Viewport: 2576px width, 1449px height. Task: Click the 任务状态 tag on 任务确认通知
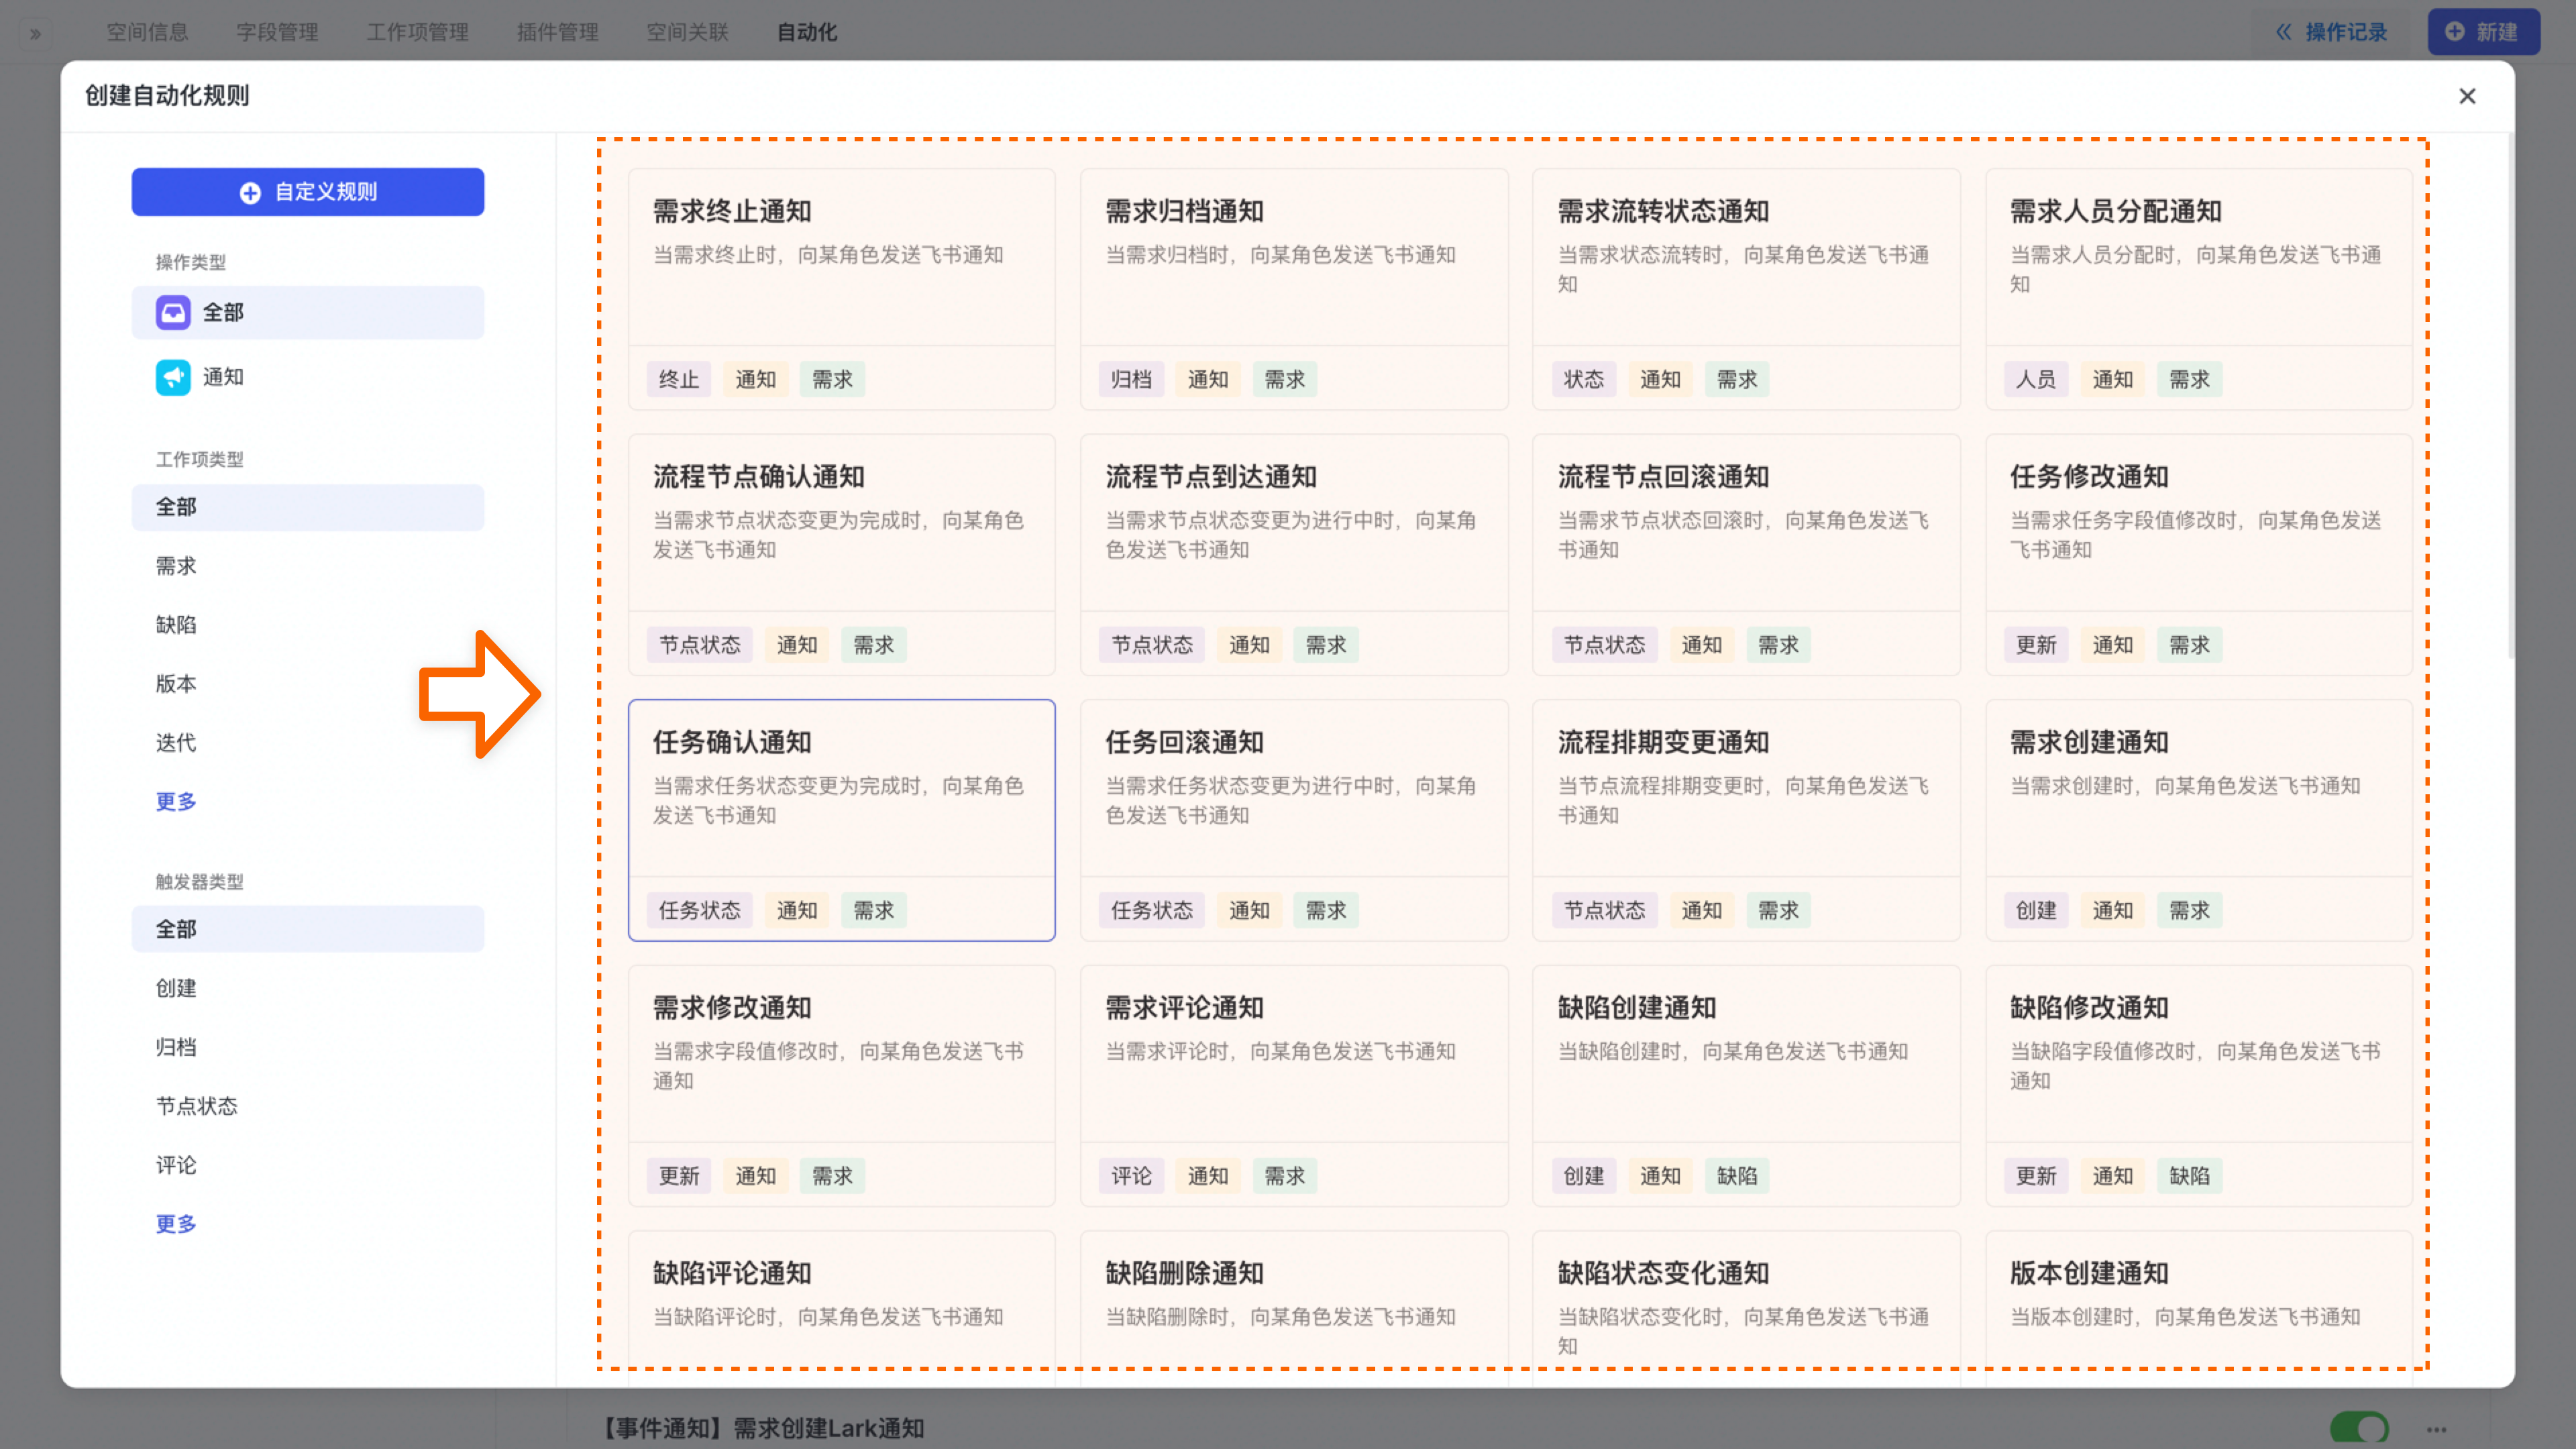tap(700, 910)
